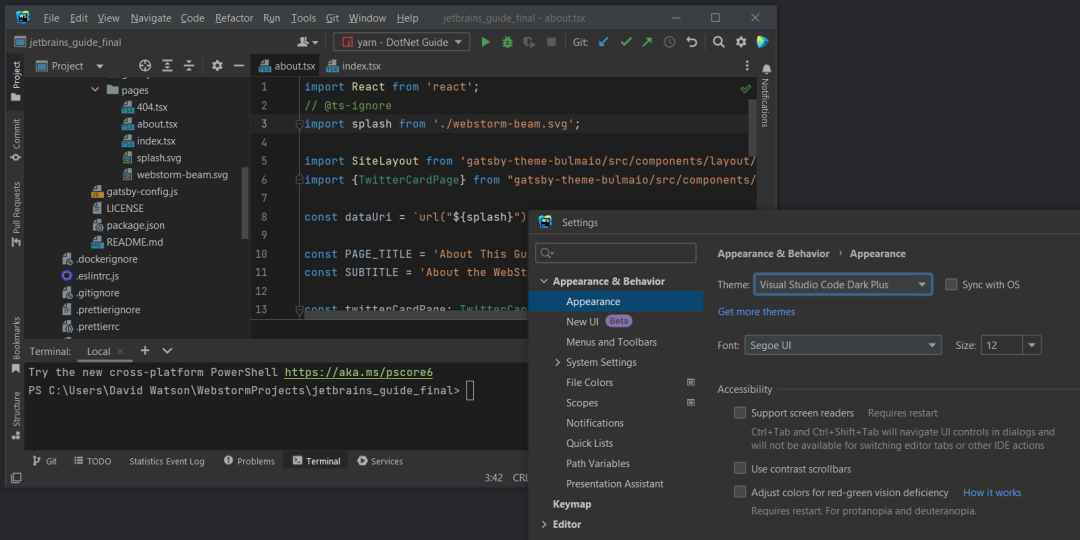This screenshot has height=540, width=1080.
Task: Open run configuration dropdown yarn DotNet Guide
Action: click(x=402, y=42)
